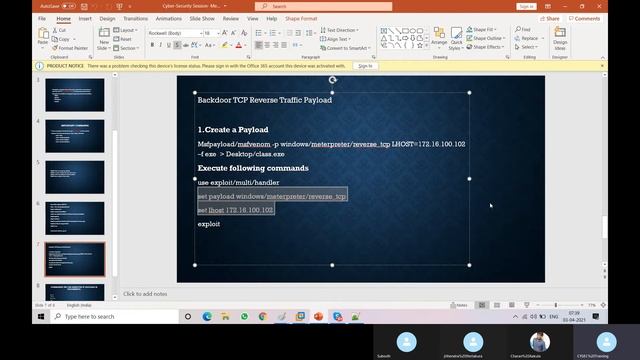Expand Shape Outline options
Image resolution: width=640 pixels, height=360 pixels.
(486, 38)
